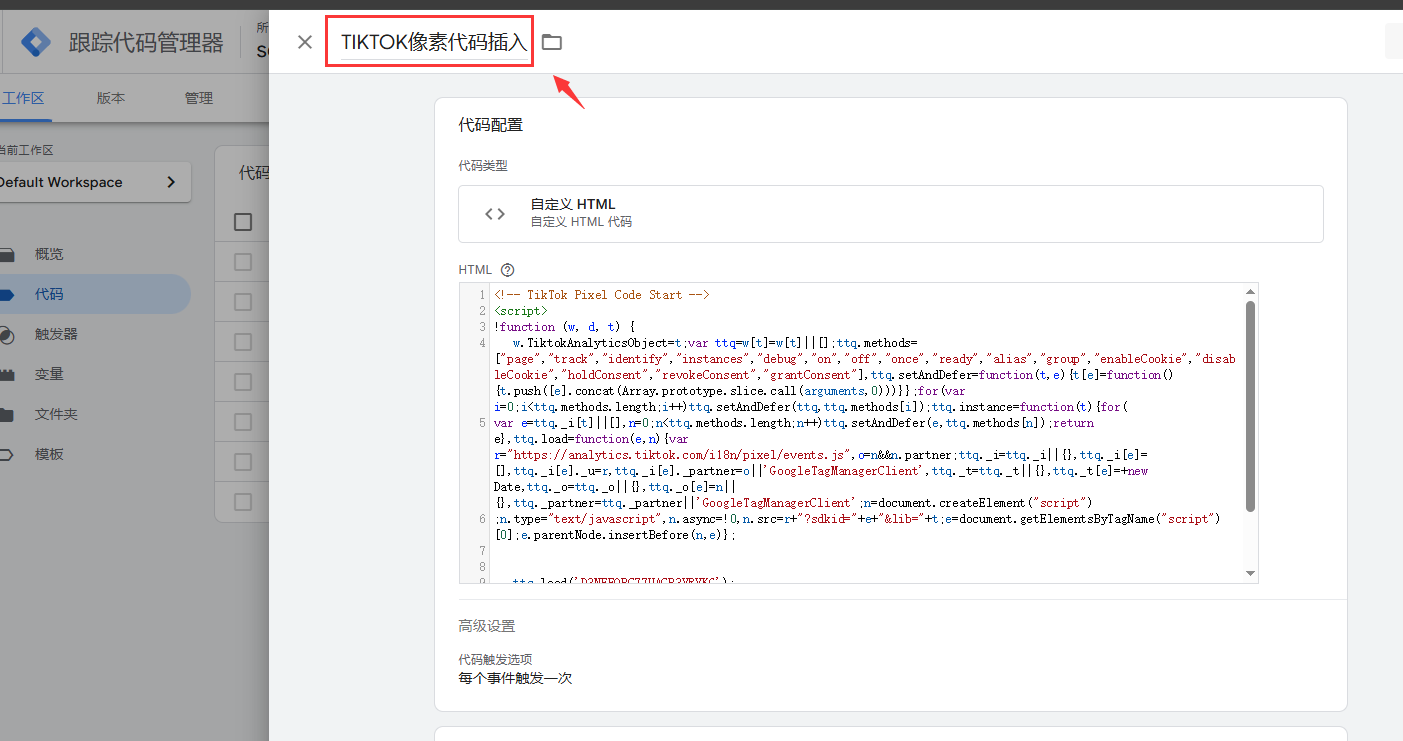Open 模板 templates in the sidebar

(x=49, y=454)
